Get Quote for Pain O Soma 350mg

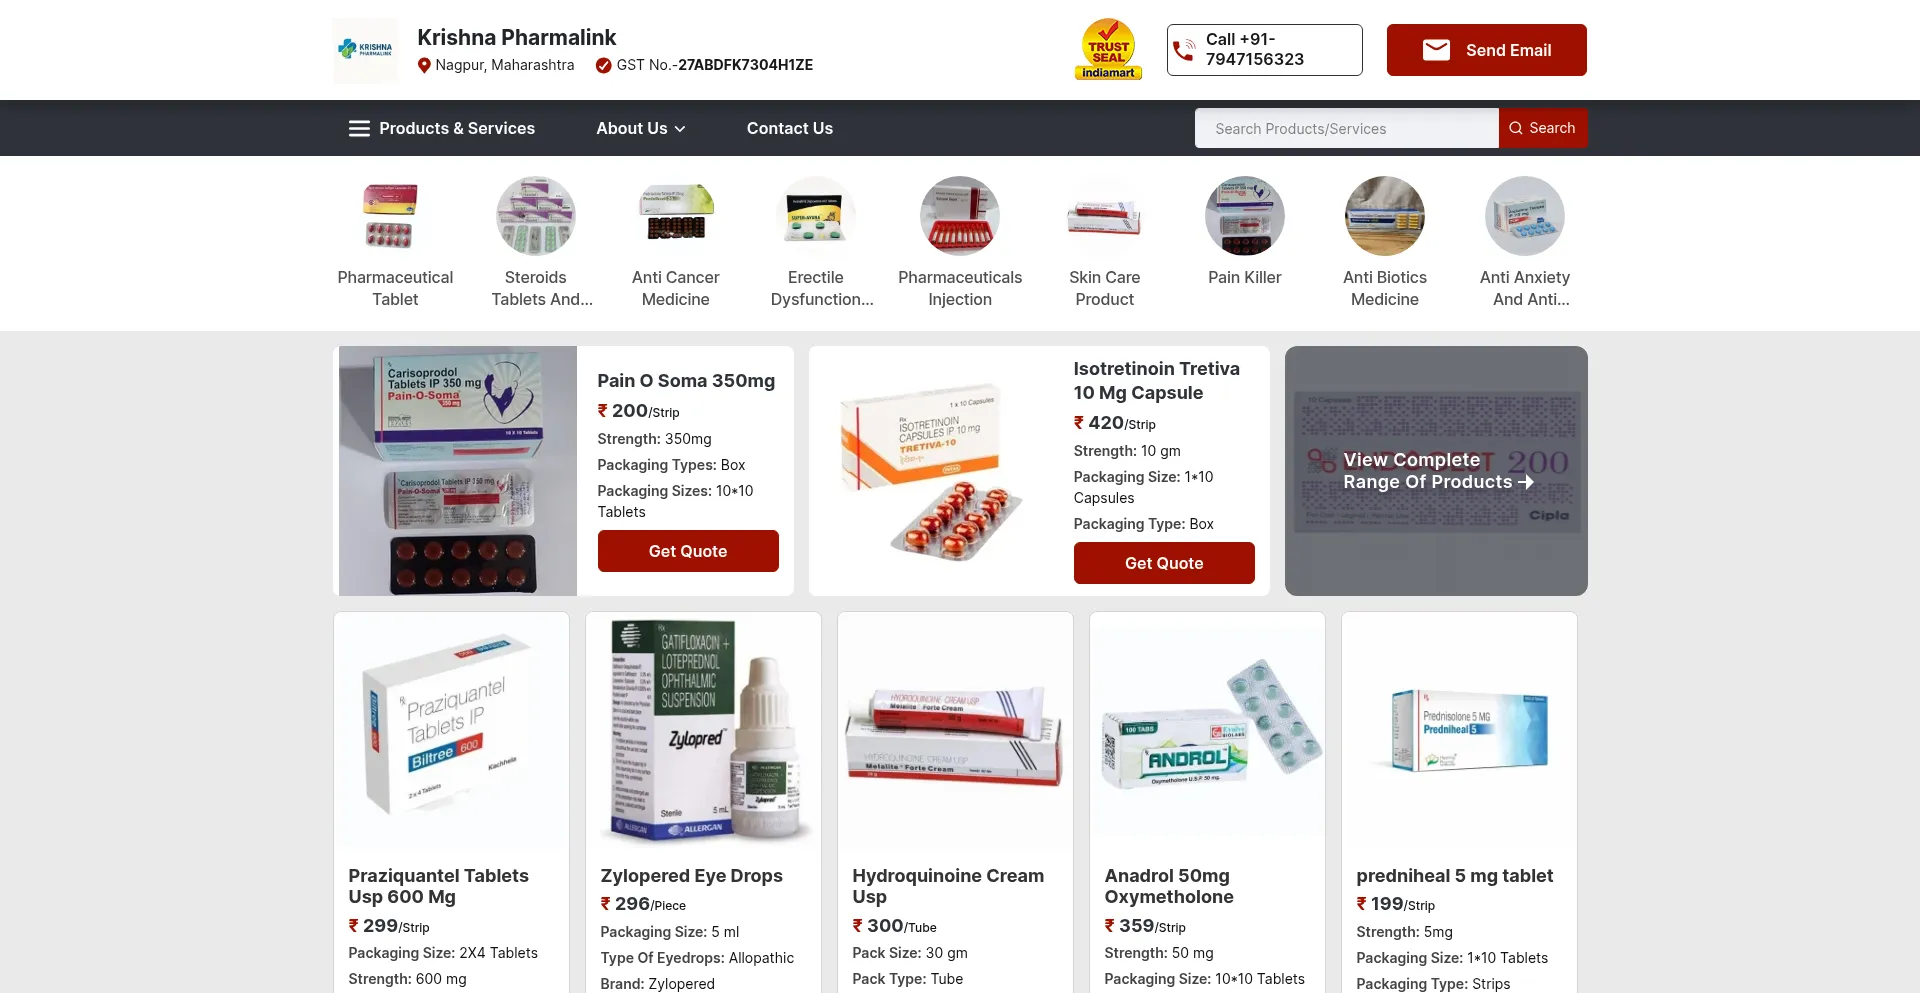(x=688, y=551)
